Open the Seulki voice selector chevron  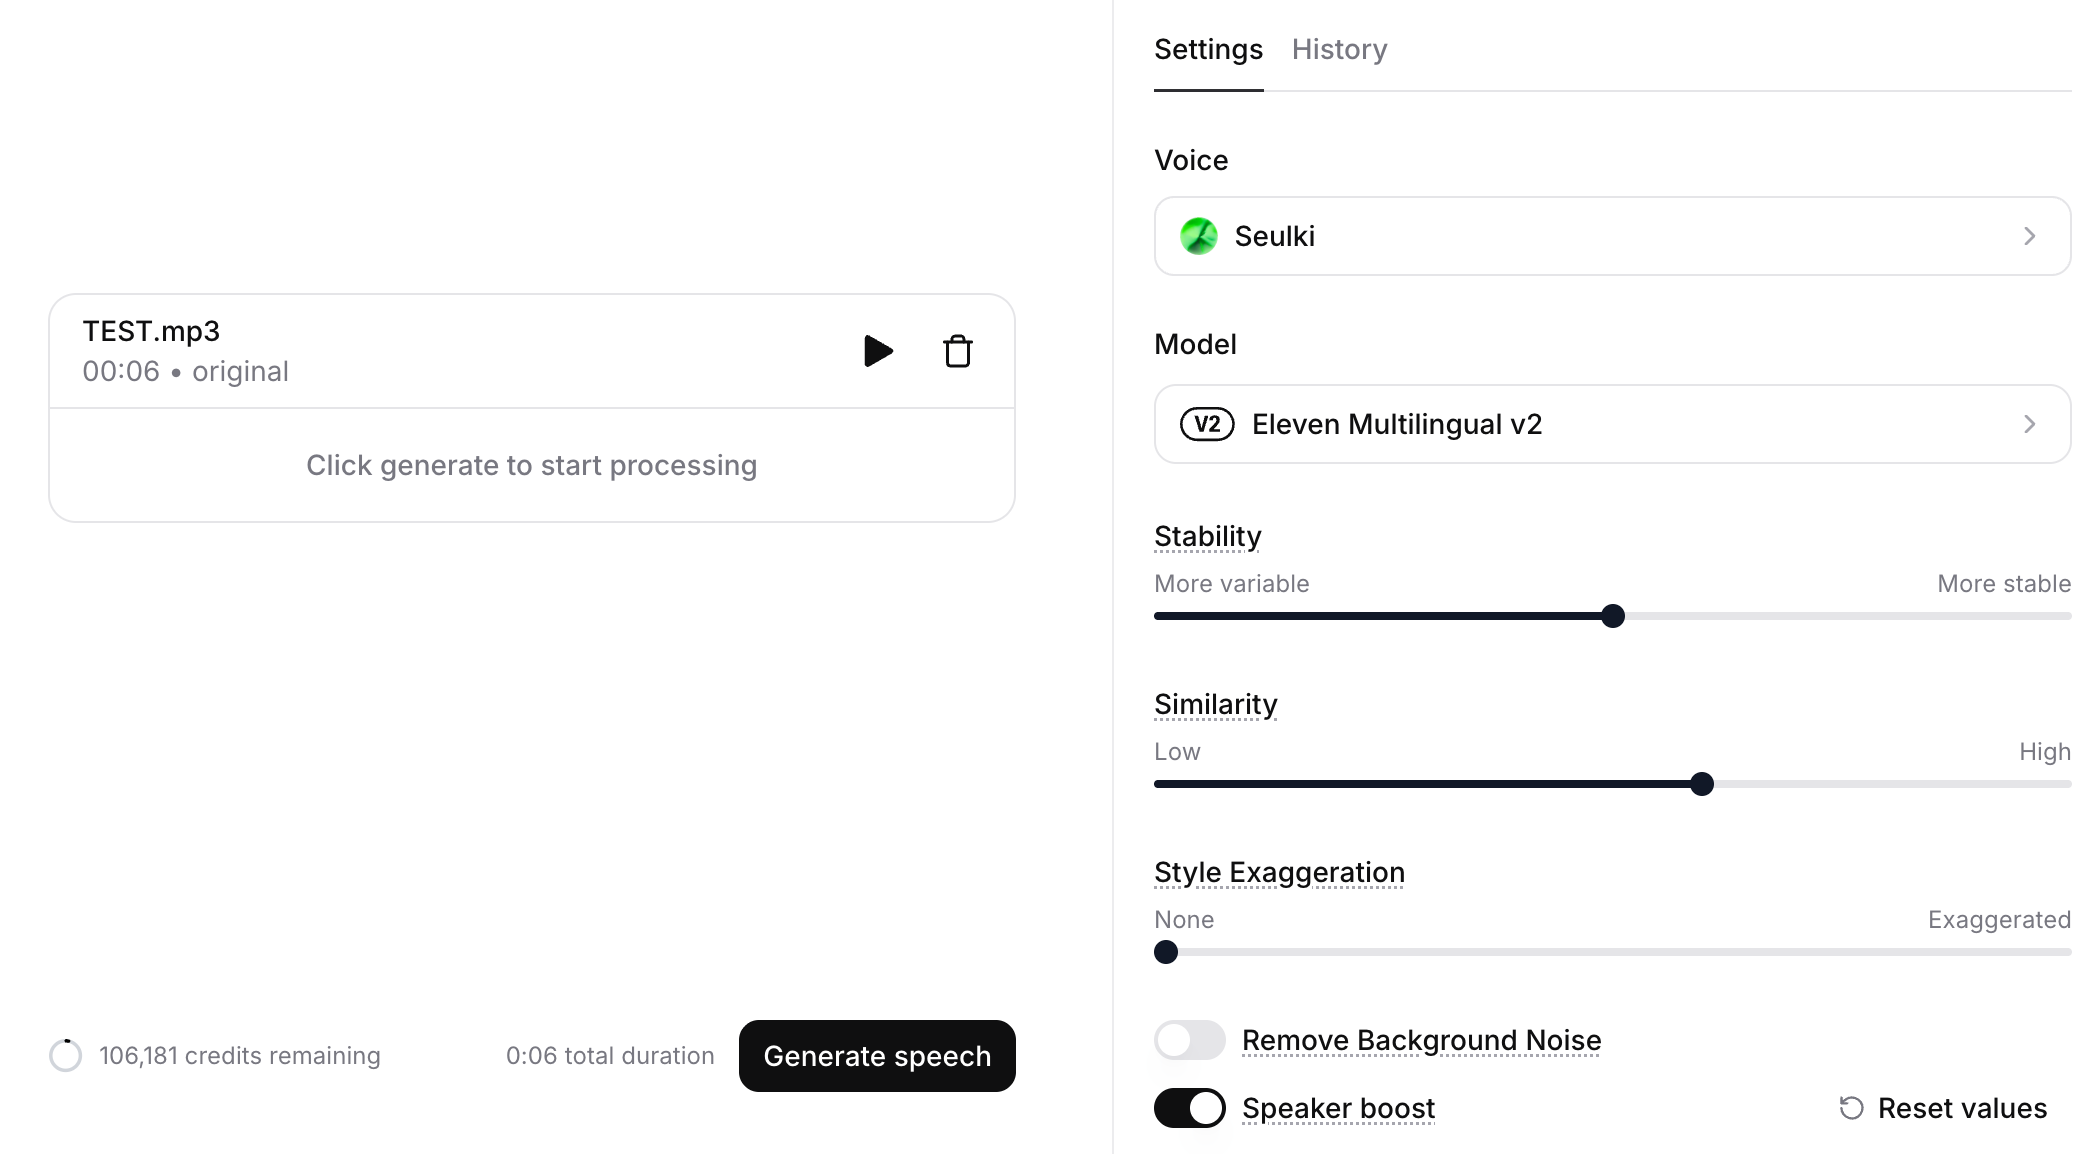[x=2029, y=236]
